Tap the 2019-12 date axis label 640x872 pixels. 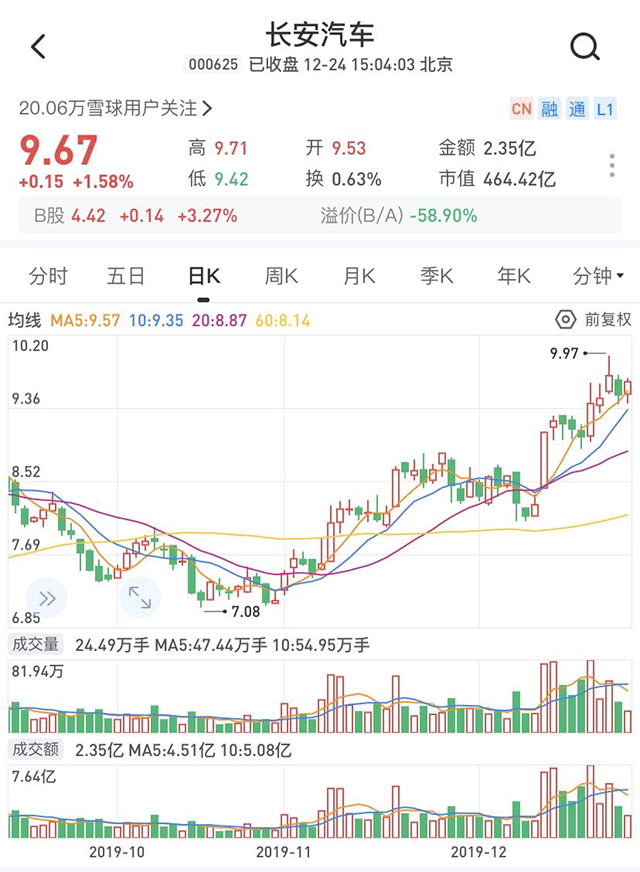tap(479, 851)
